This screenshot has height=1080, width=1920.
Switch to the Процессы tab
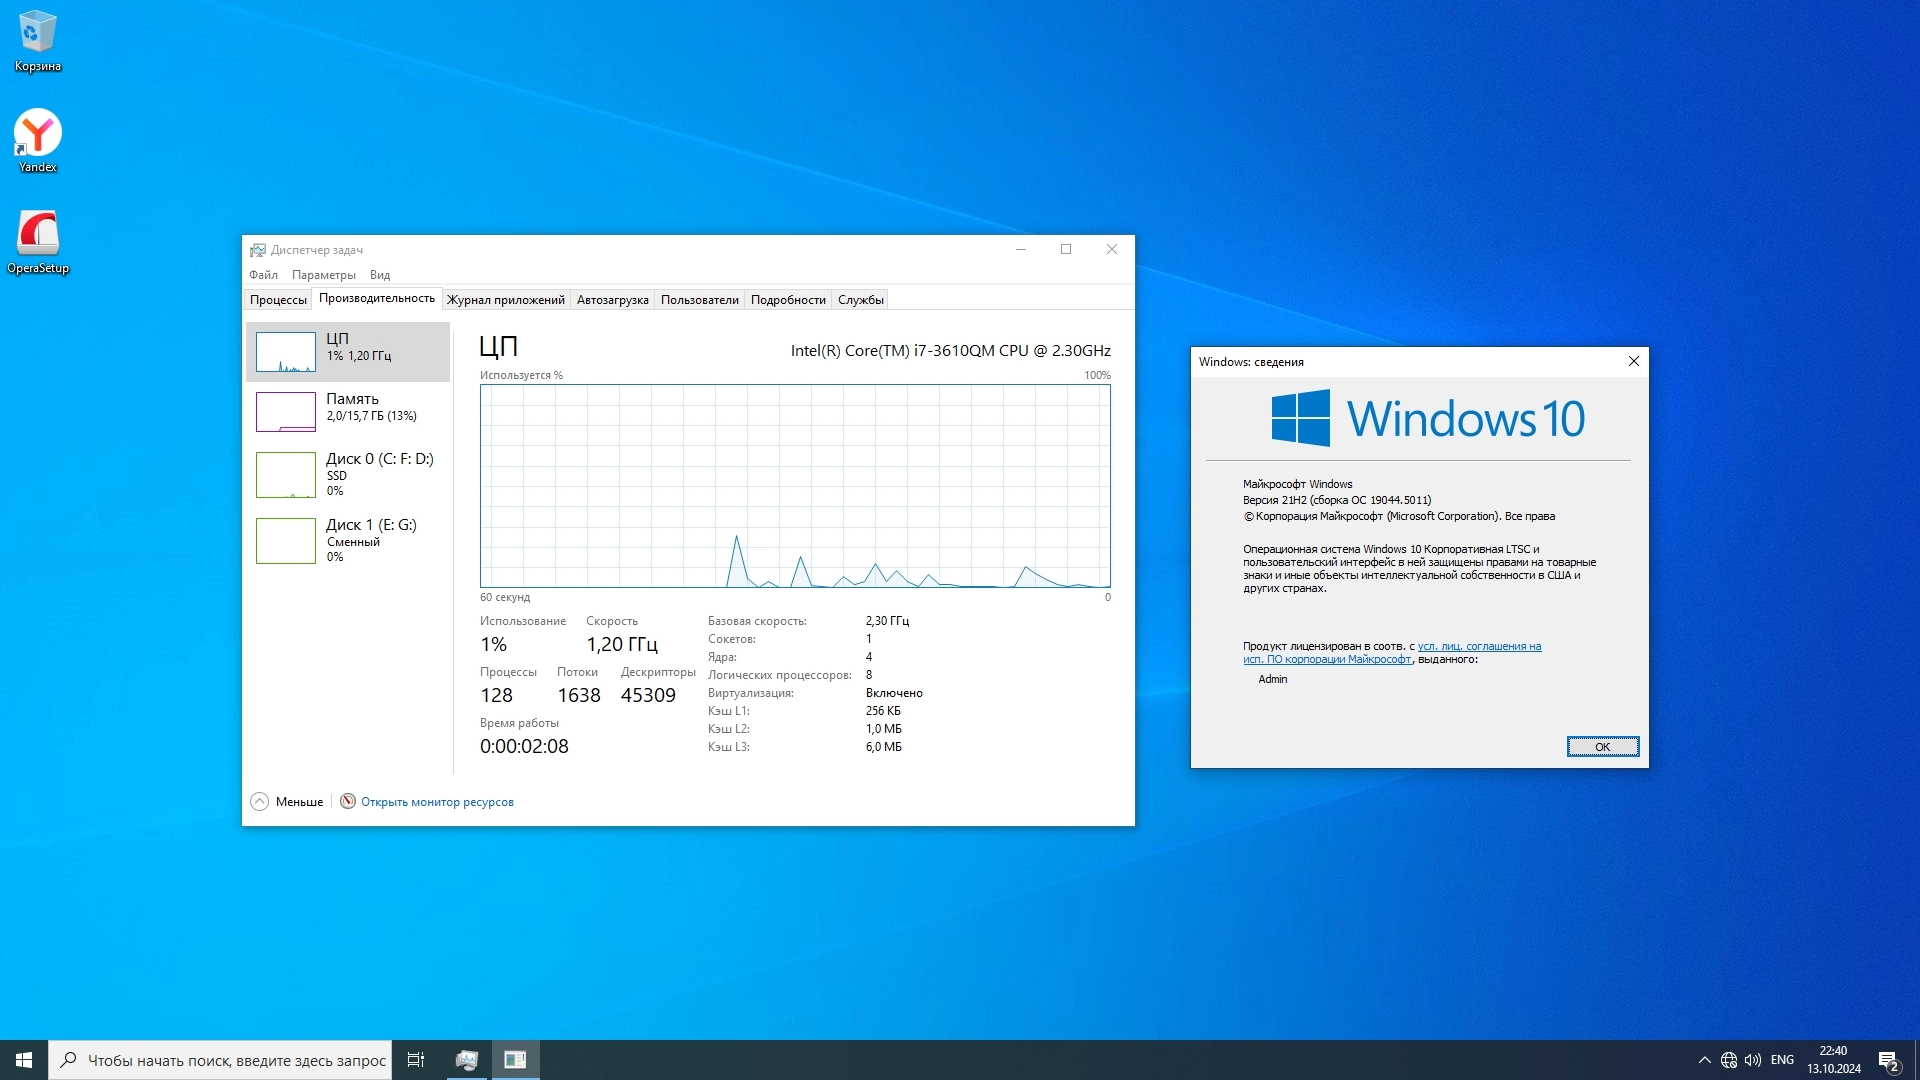point(278,300)
